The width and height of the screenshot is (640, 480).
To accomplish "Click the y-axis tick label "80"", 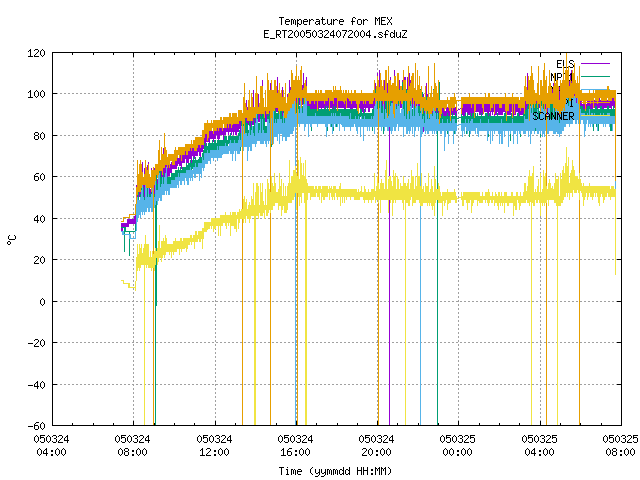I will [39, 136].
